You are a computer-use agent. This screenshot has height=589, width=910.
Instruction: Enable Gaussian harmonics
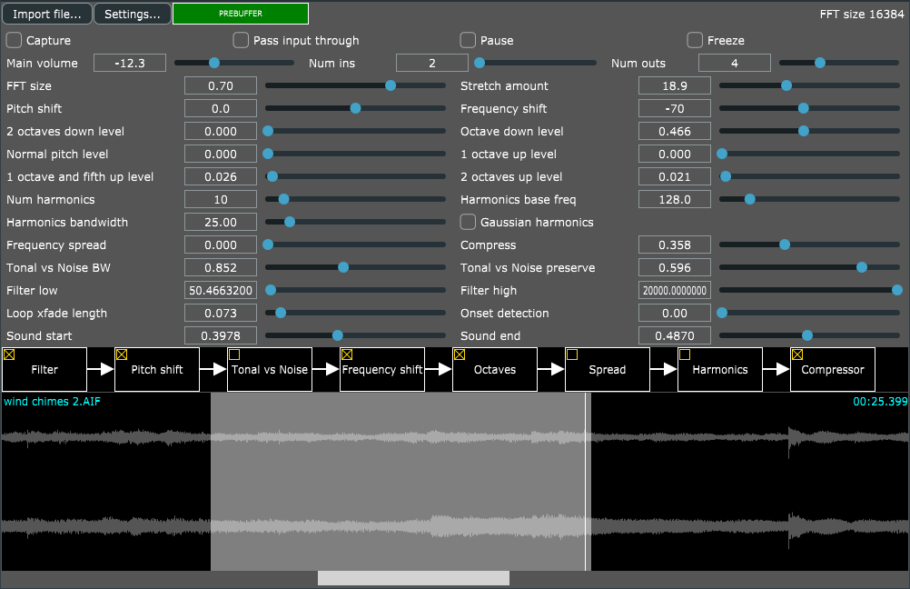click(x=467, y=222)
